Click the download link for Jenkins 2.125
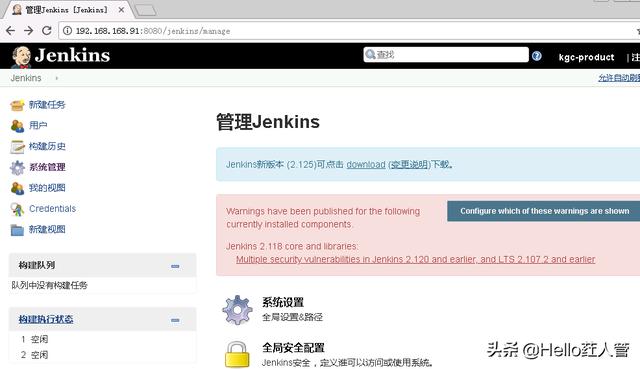 [x=366, y=164]
